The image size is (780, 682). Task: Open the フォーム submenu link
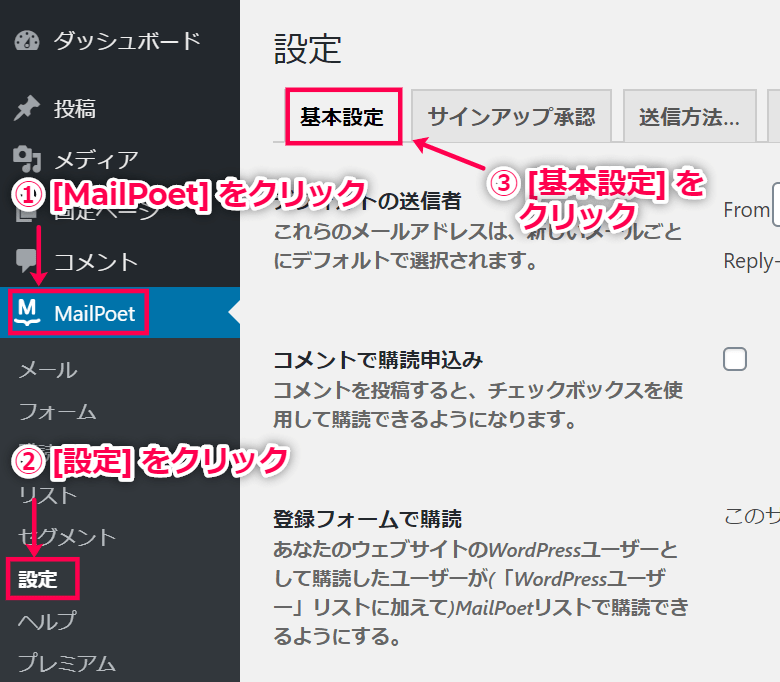point(57,412)
